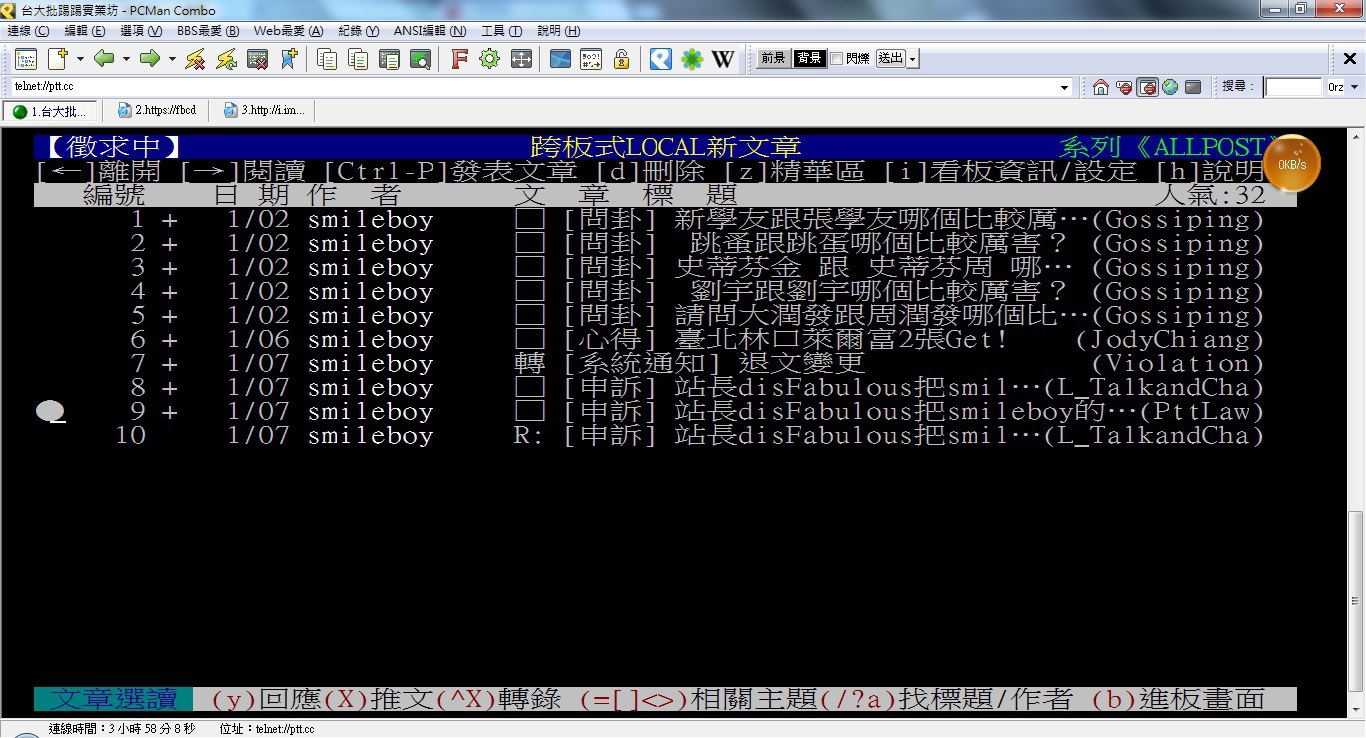Click the paste icon in toolbar
The image size is (1366, 738).
358,59
